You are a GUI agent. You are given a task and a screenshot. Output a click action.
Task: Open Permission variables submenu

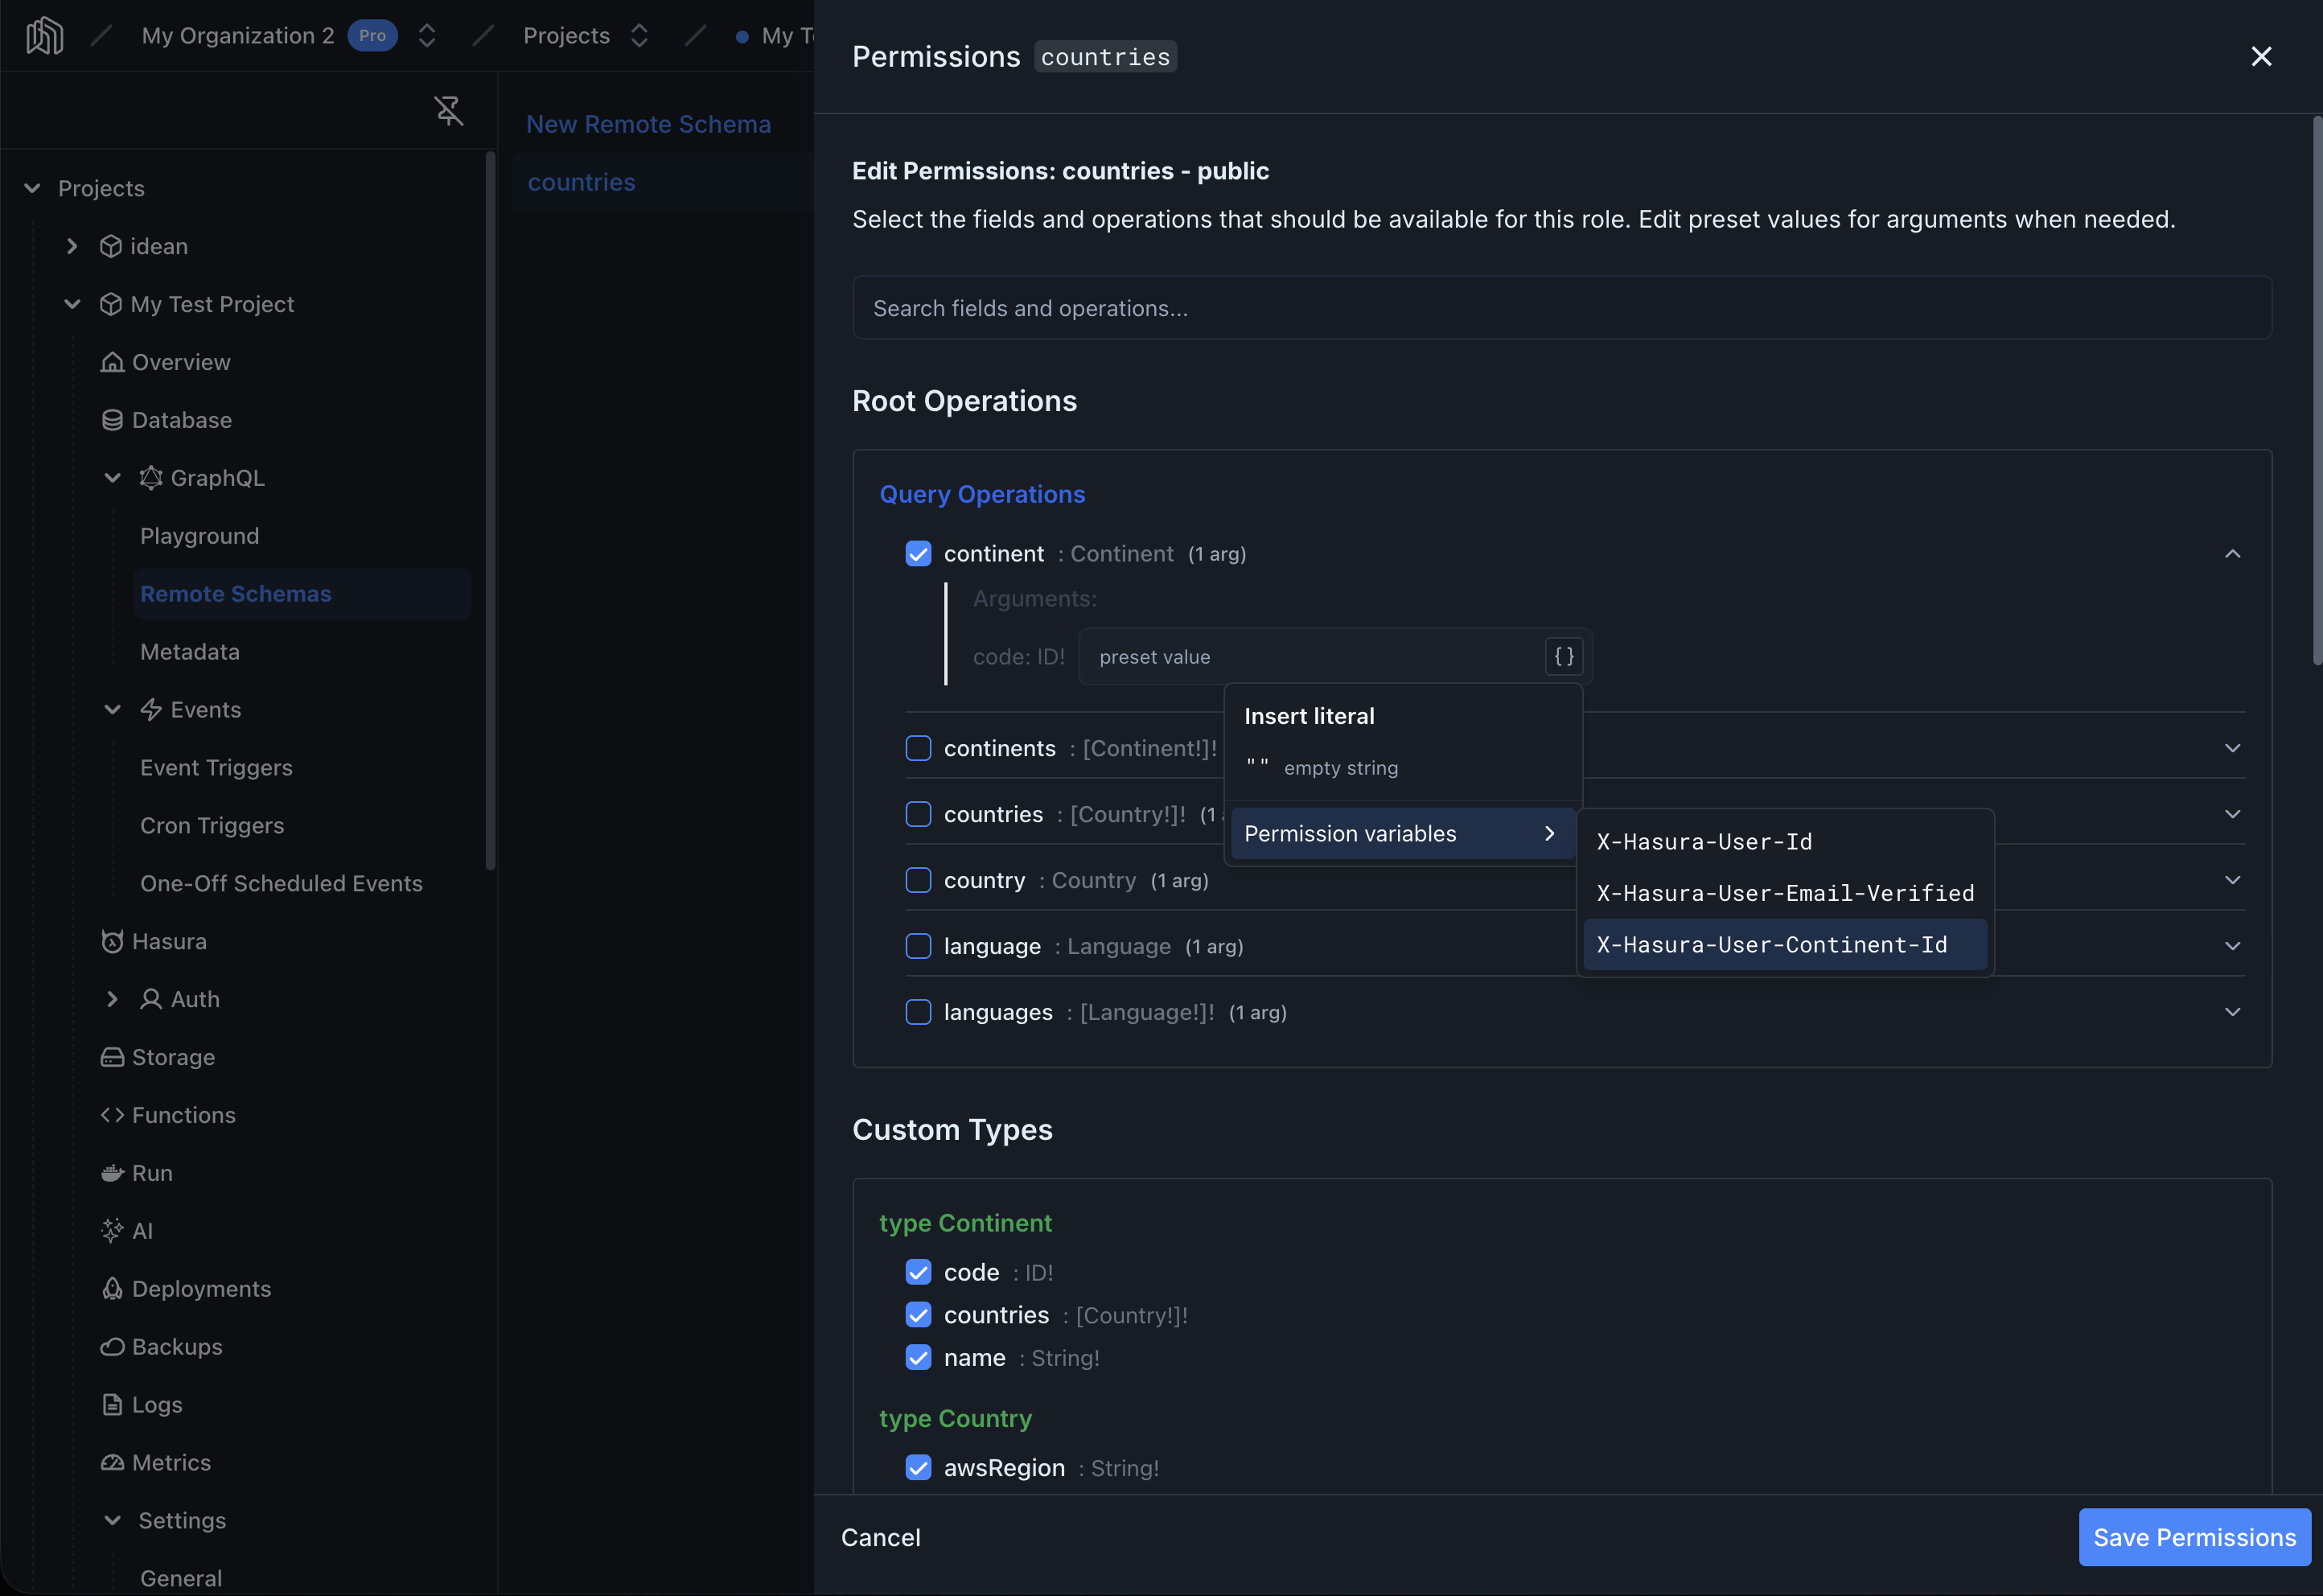click(x=1403, y=834)
